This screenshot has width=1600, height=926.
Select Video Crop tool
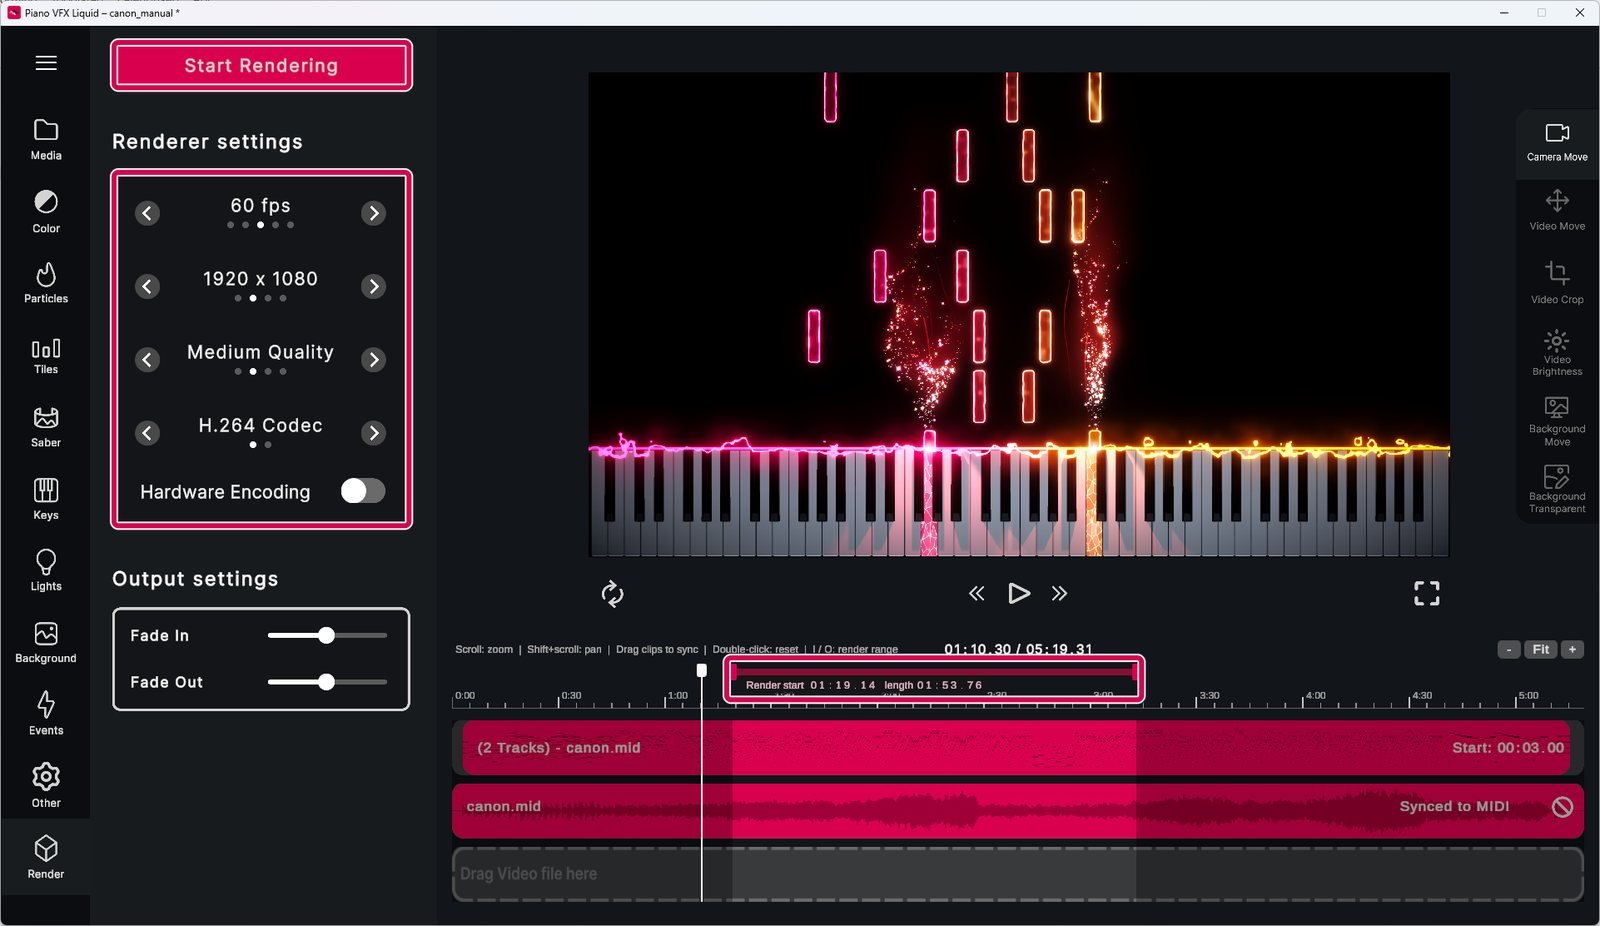click(1557, 283)
